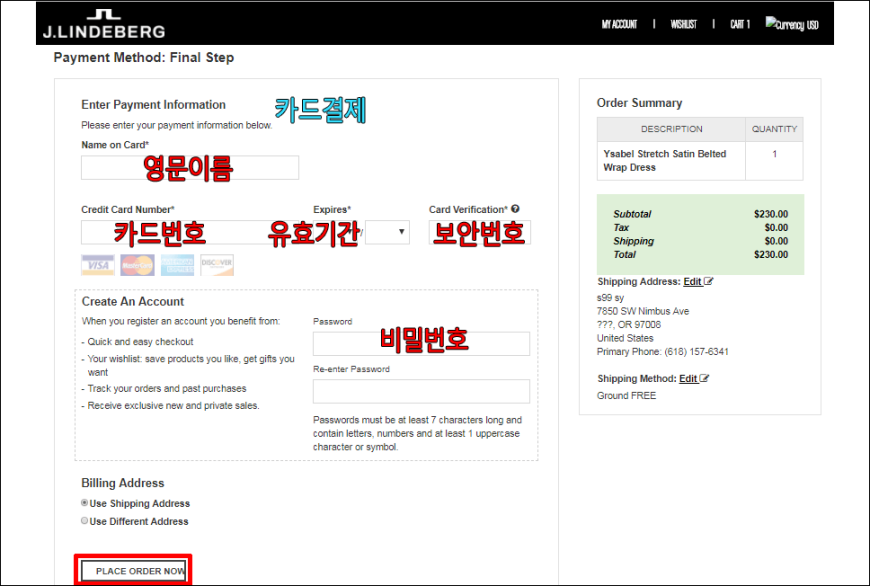Click the Name on Card field

[x=190, y=168]
